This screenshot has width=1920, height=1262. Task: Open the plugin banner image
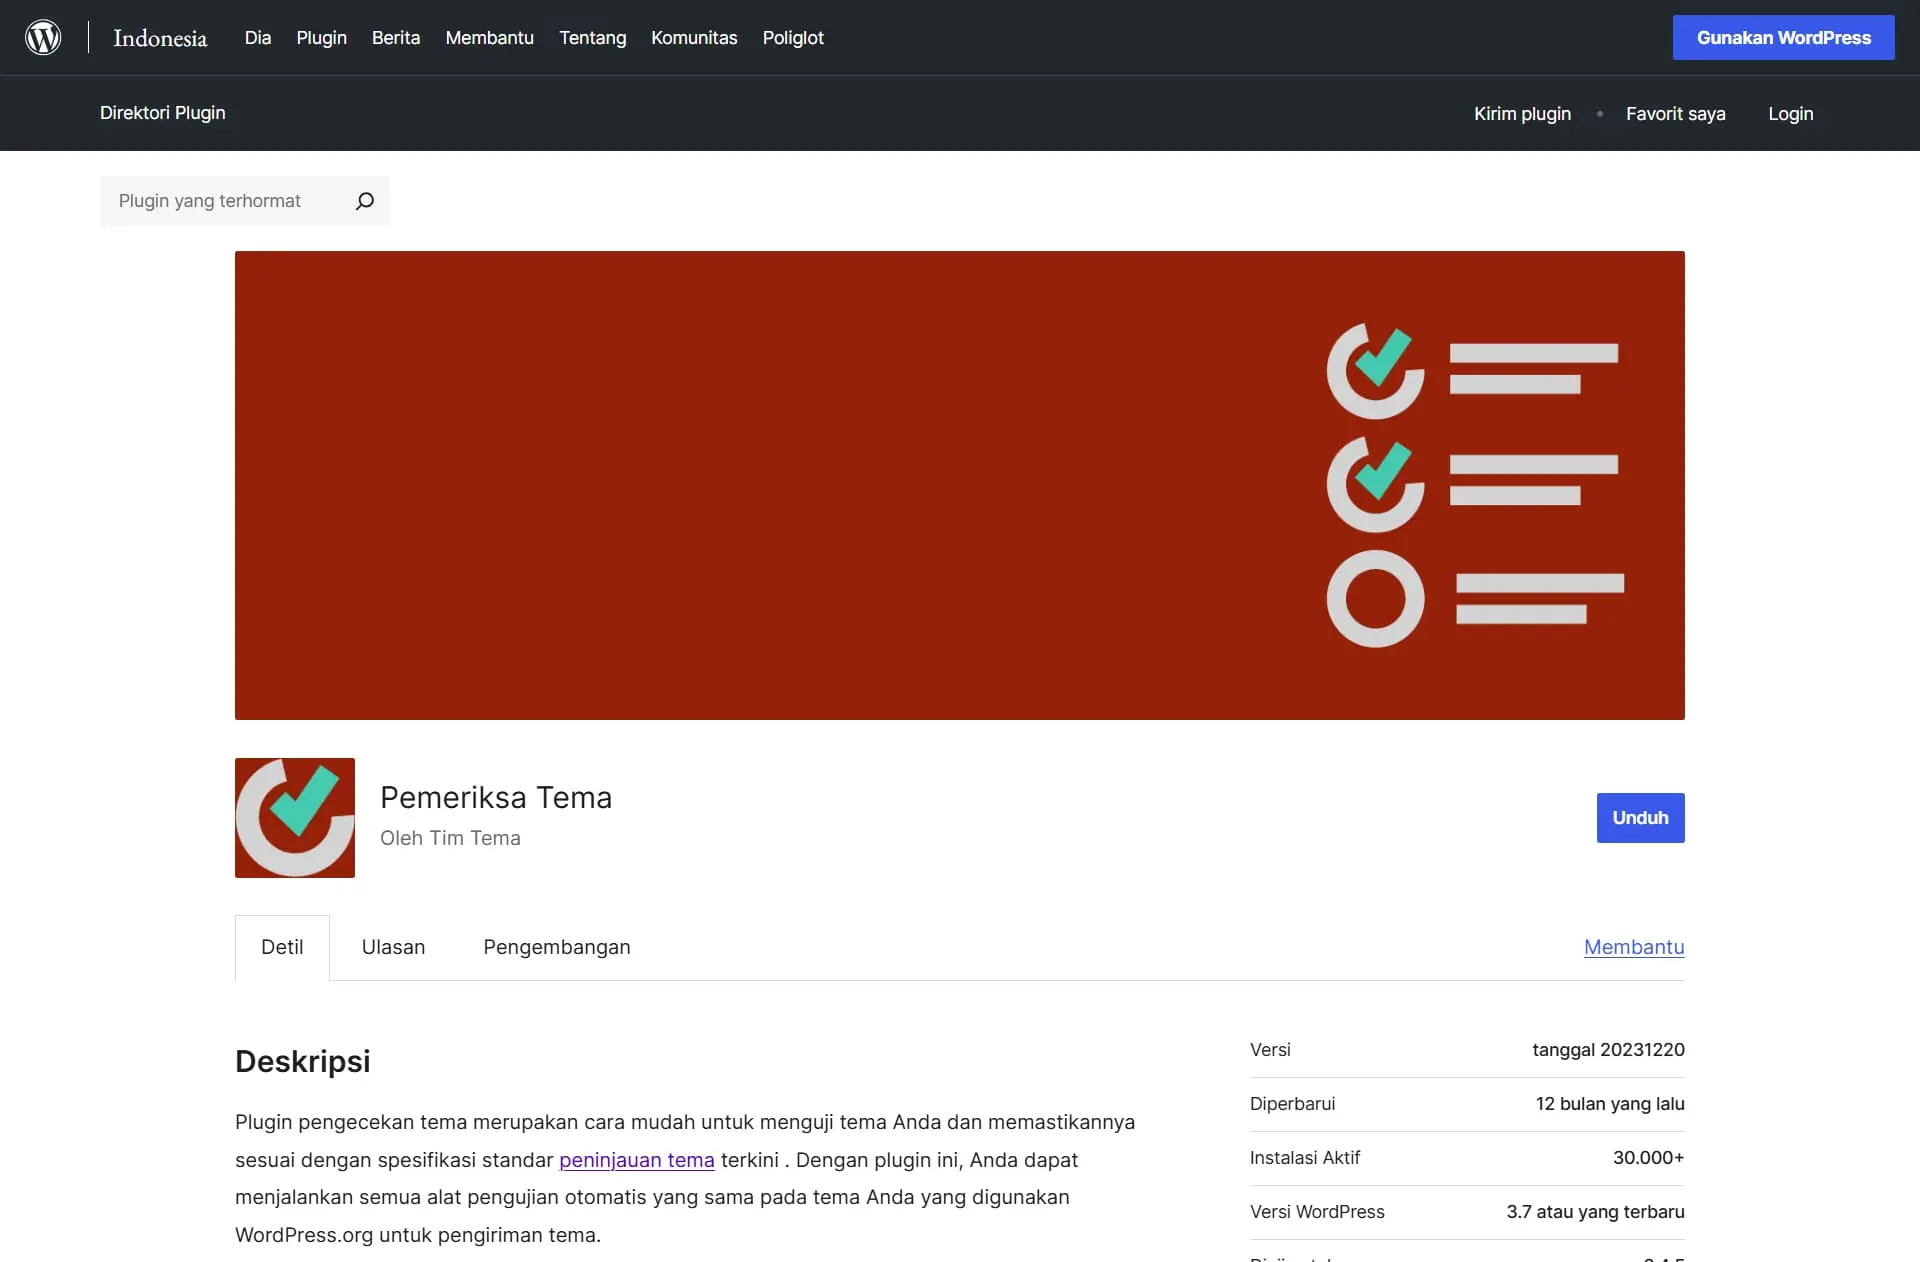(x=960, y=485)
